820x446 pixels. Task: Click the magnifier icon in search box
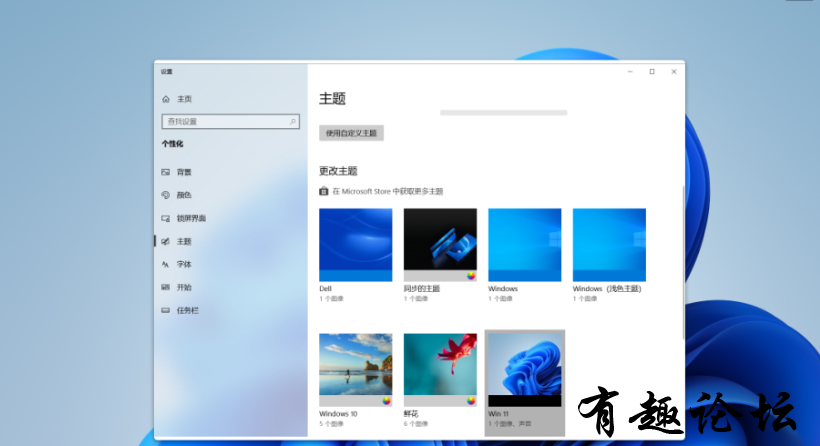293,121
